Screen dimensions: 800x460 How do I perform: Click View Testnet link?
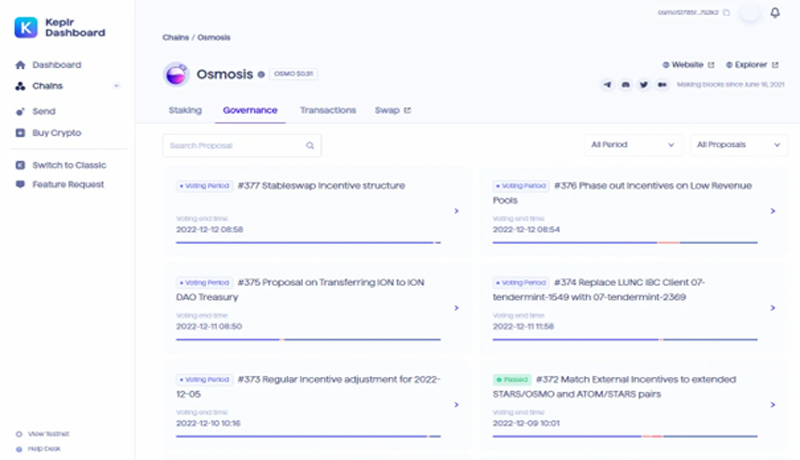click(48, 434)
